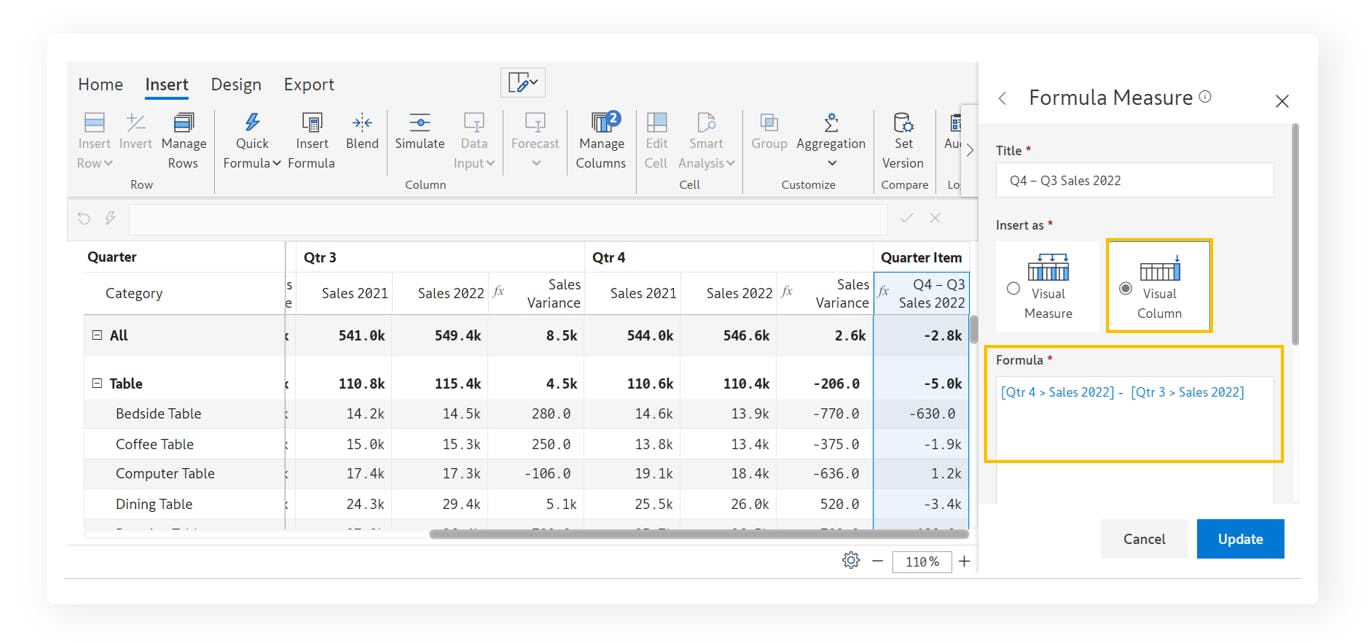Open the Smart Analysis dropdown arrow
Image resolution: width=1368 pixels, height=643 pixels.
point(730,164)
